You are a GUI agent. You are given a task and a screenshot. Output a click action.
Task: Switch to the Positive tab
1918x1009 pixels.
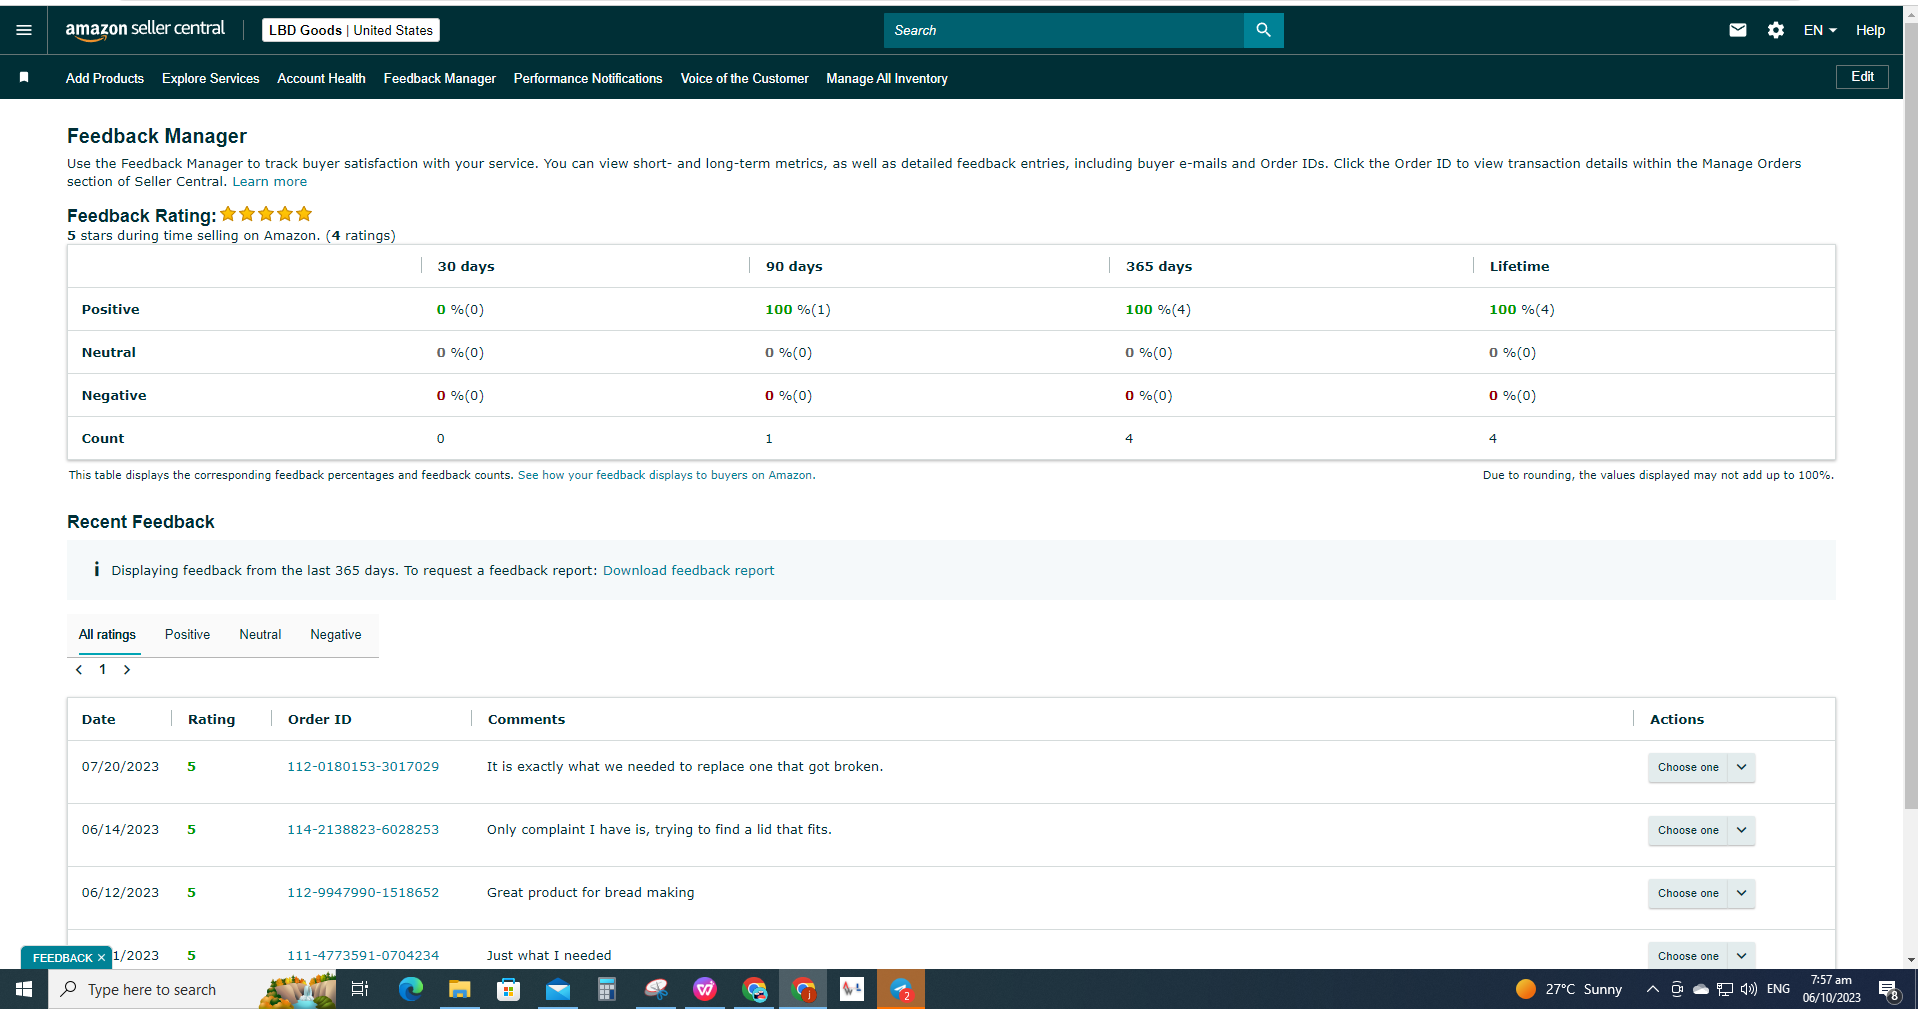187,634
